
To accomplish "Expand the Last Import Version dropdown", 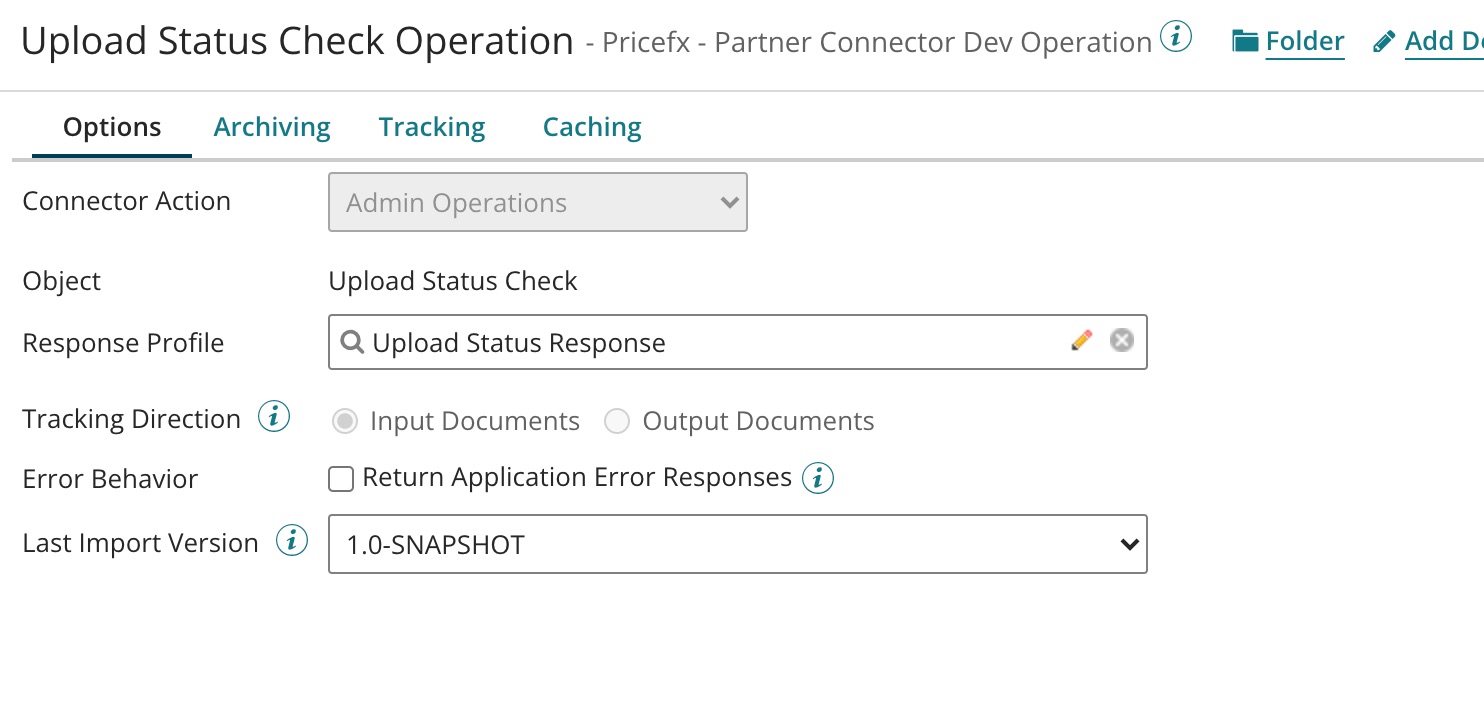I will tap(737, 544).
